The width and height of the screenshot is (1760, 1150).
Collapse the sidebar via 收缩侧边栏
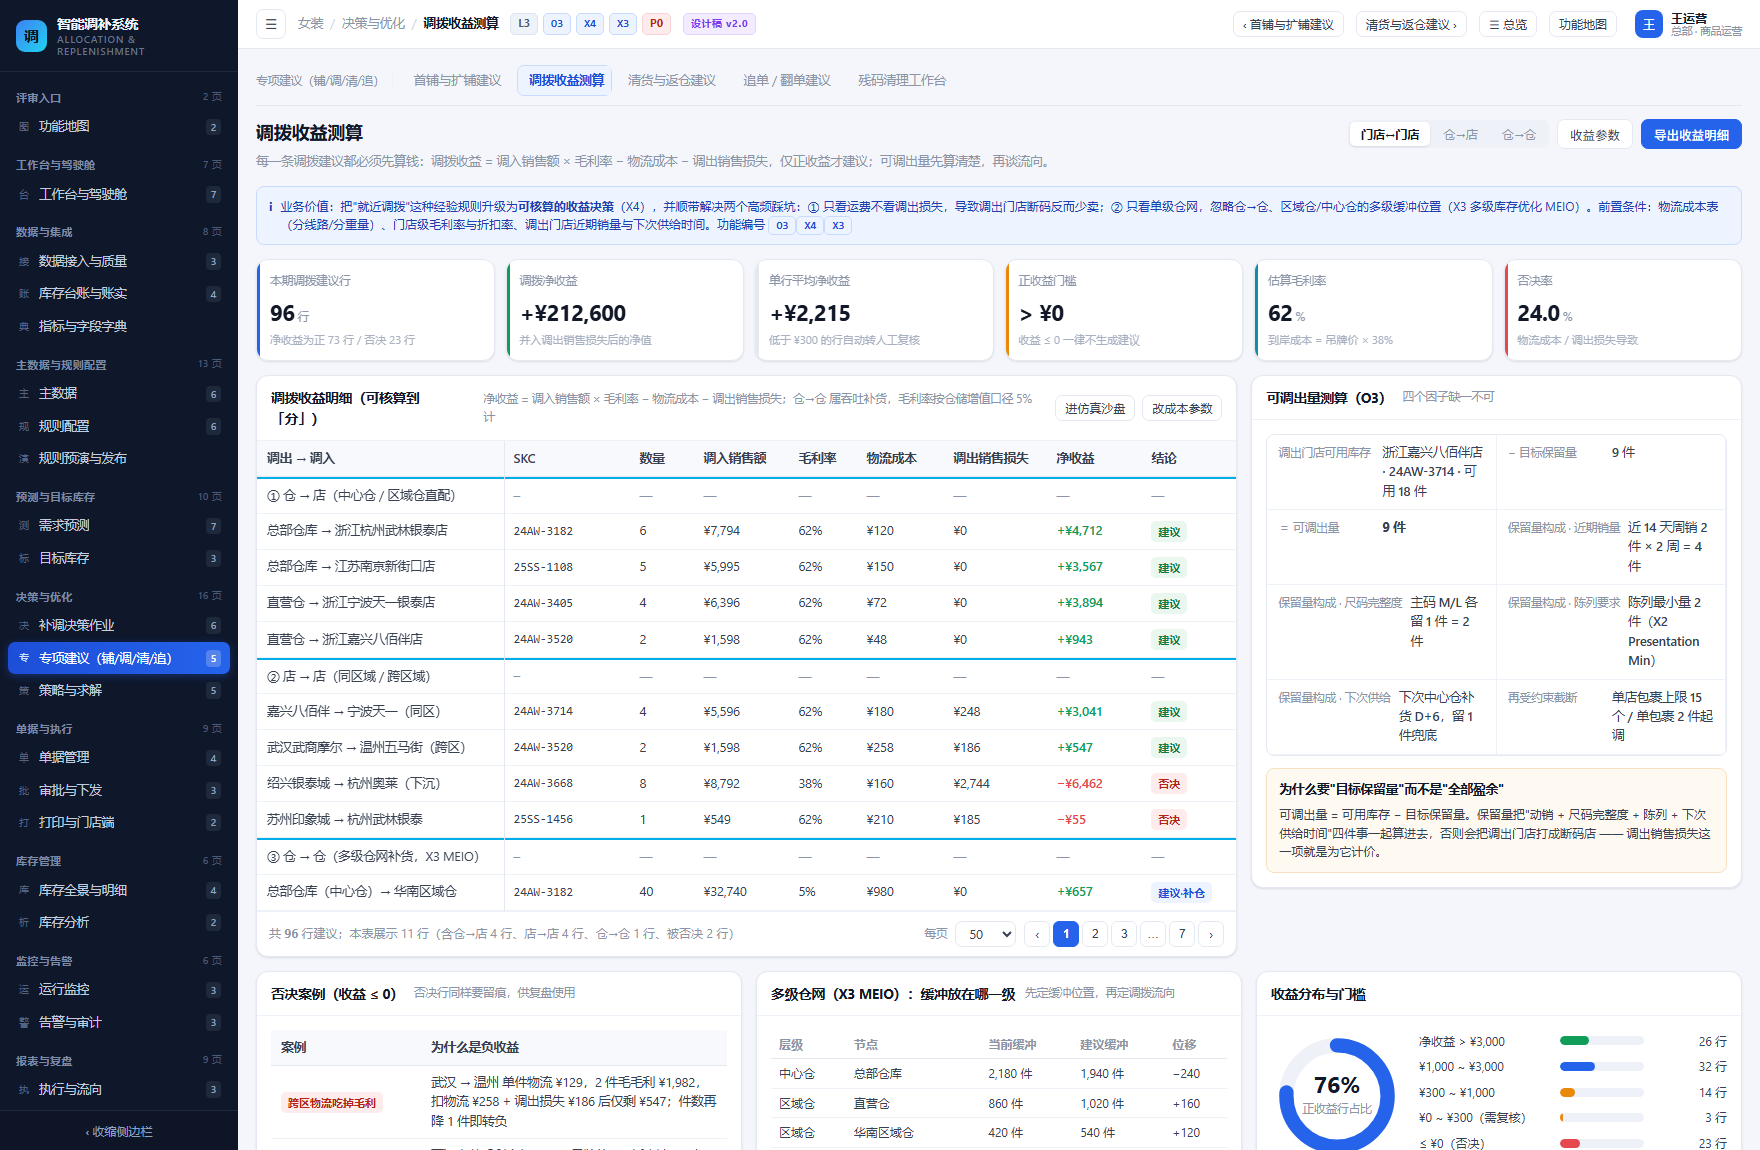(119, 1131)
